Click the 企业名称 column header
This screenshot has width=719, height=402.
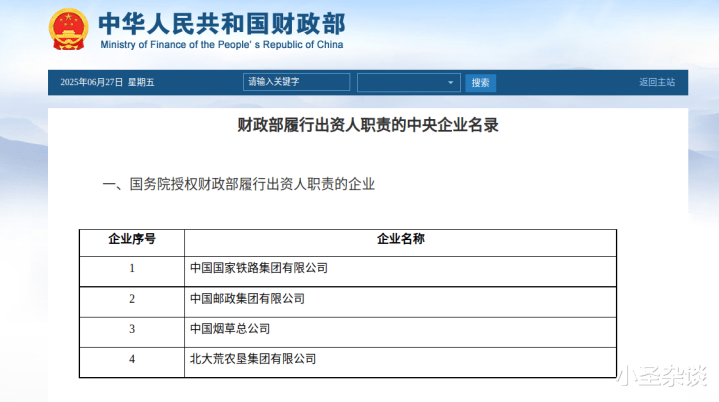(x=400, y=243)
